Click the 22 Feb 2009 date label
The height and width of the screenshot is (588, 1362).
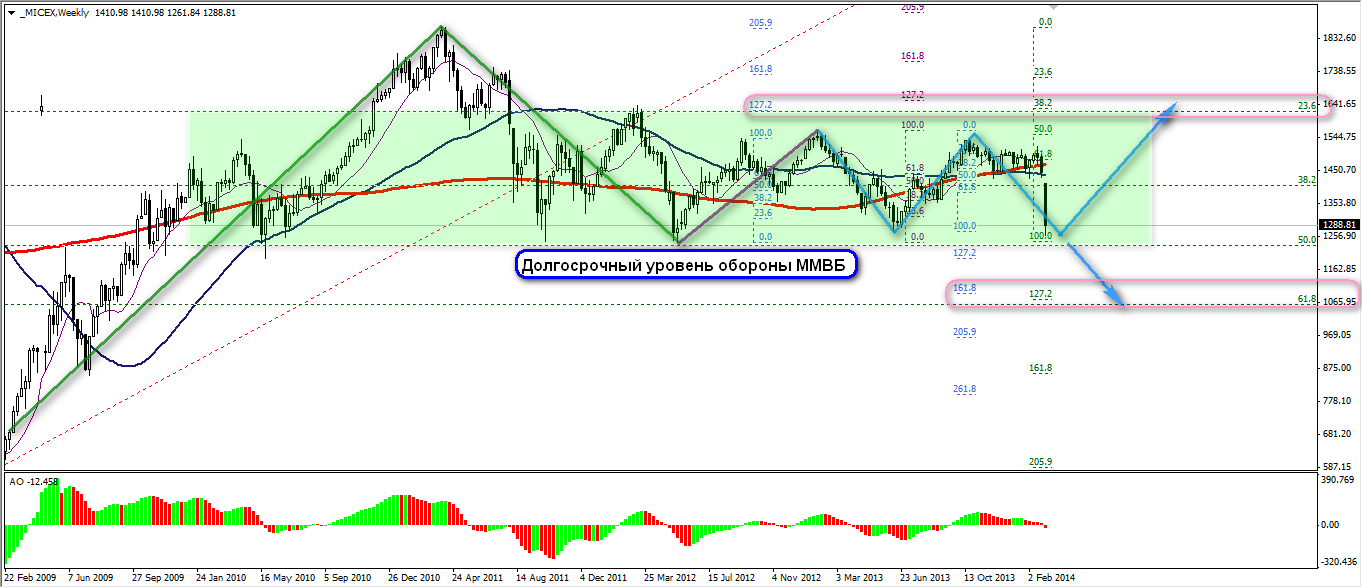click(27, 578)
